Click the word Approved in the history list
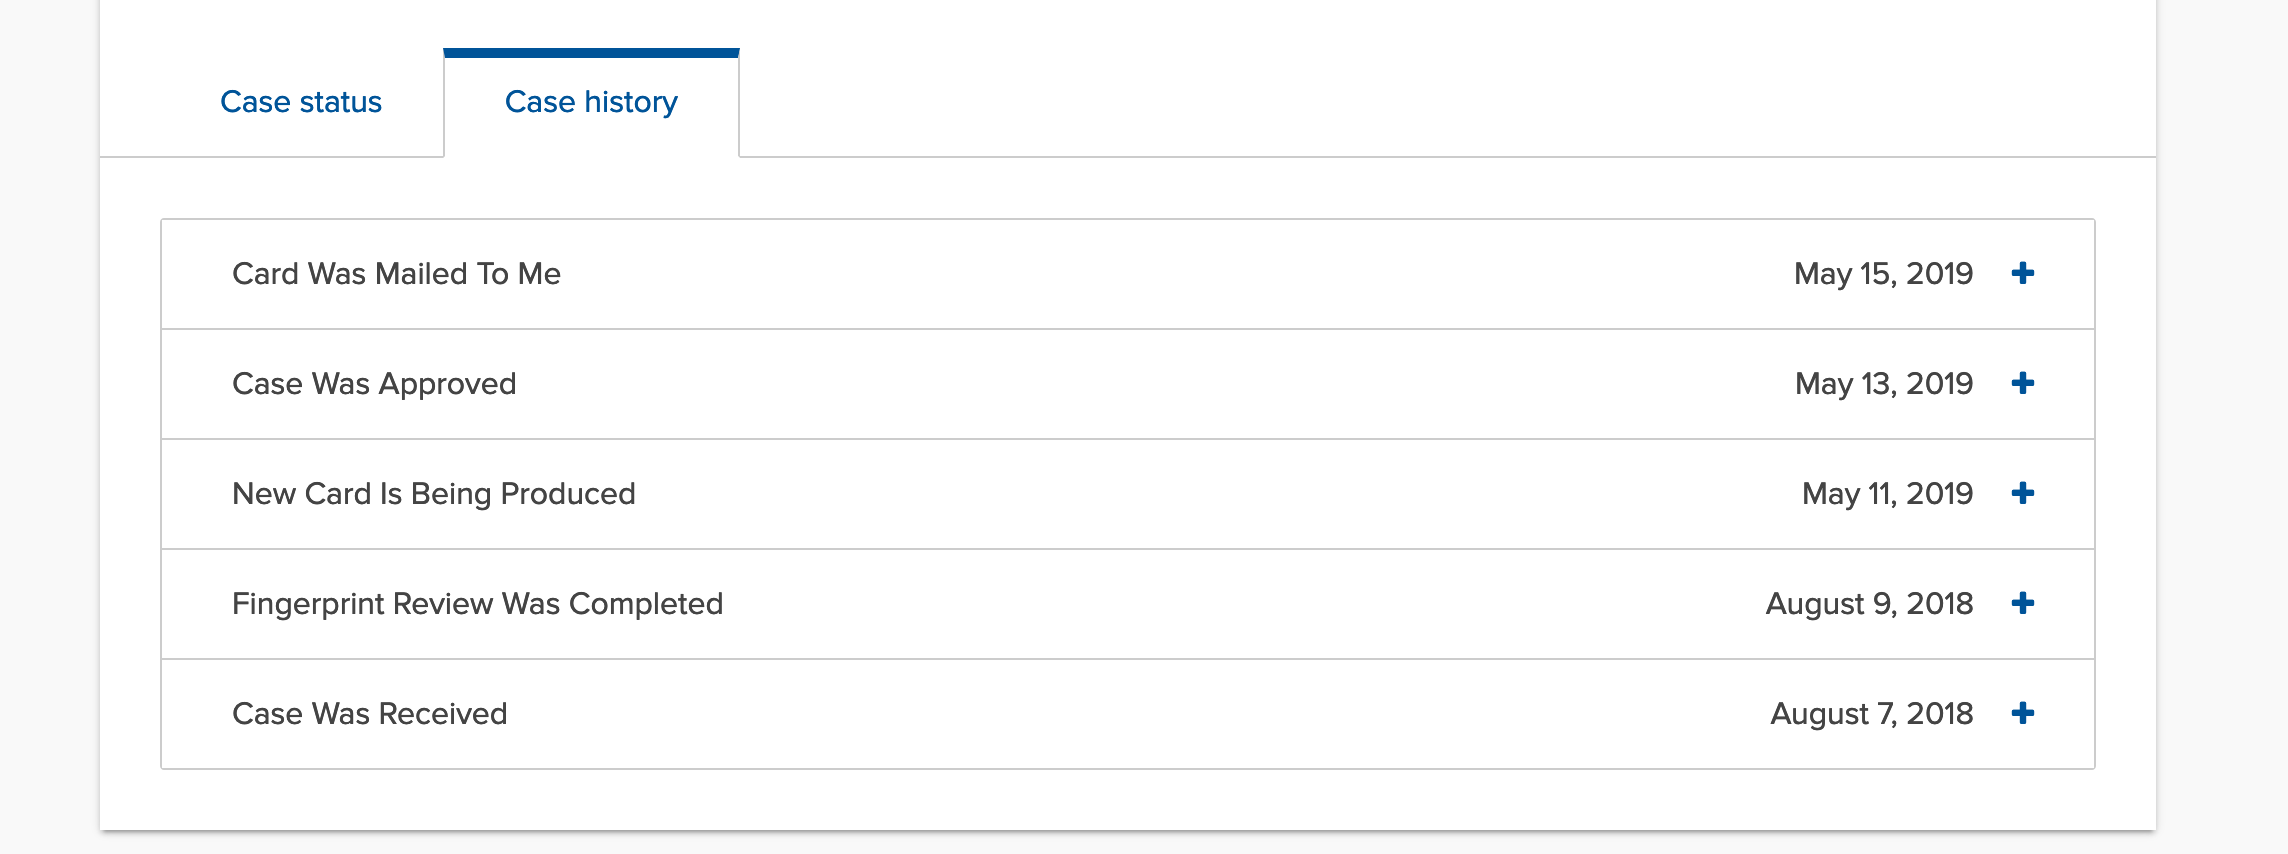This screenshot has height=854, width=2288. [447, 384]
